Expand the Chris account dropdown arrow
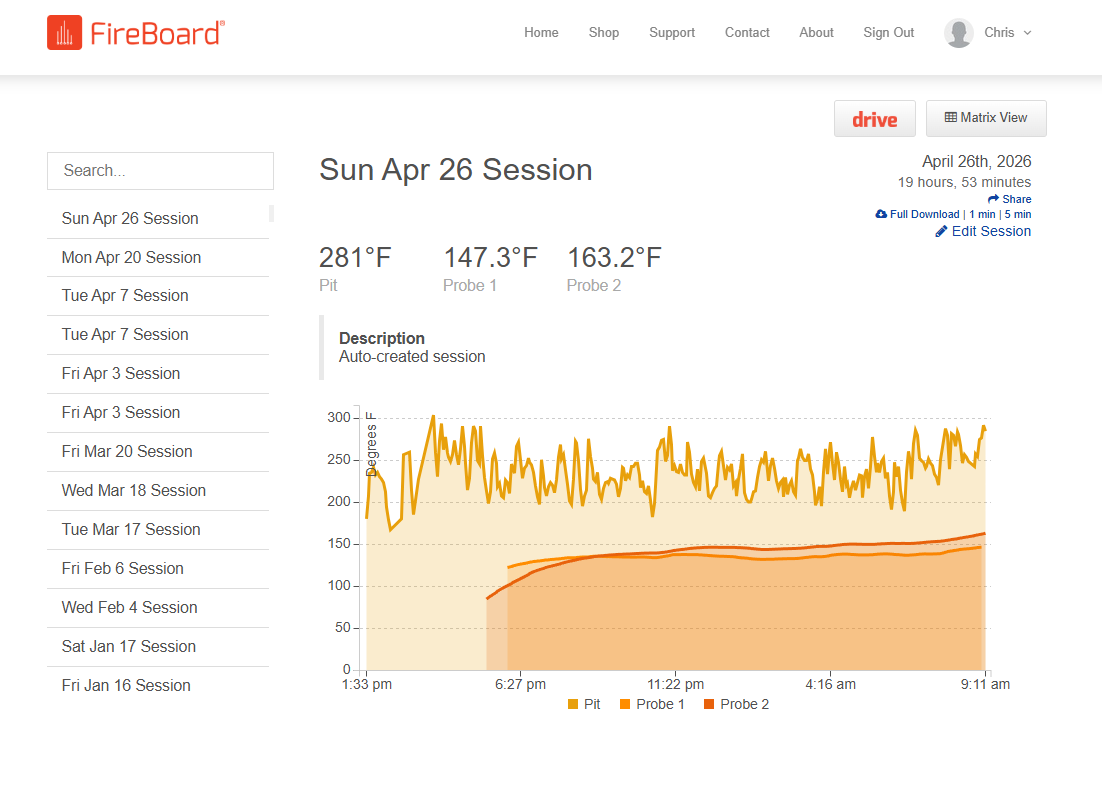 1027,33
